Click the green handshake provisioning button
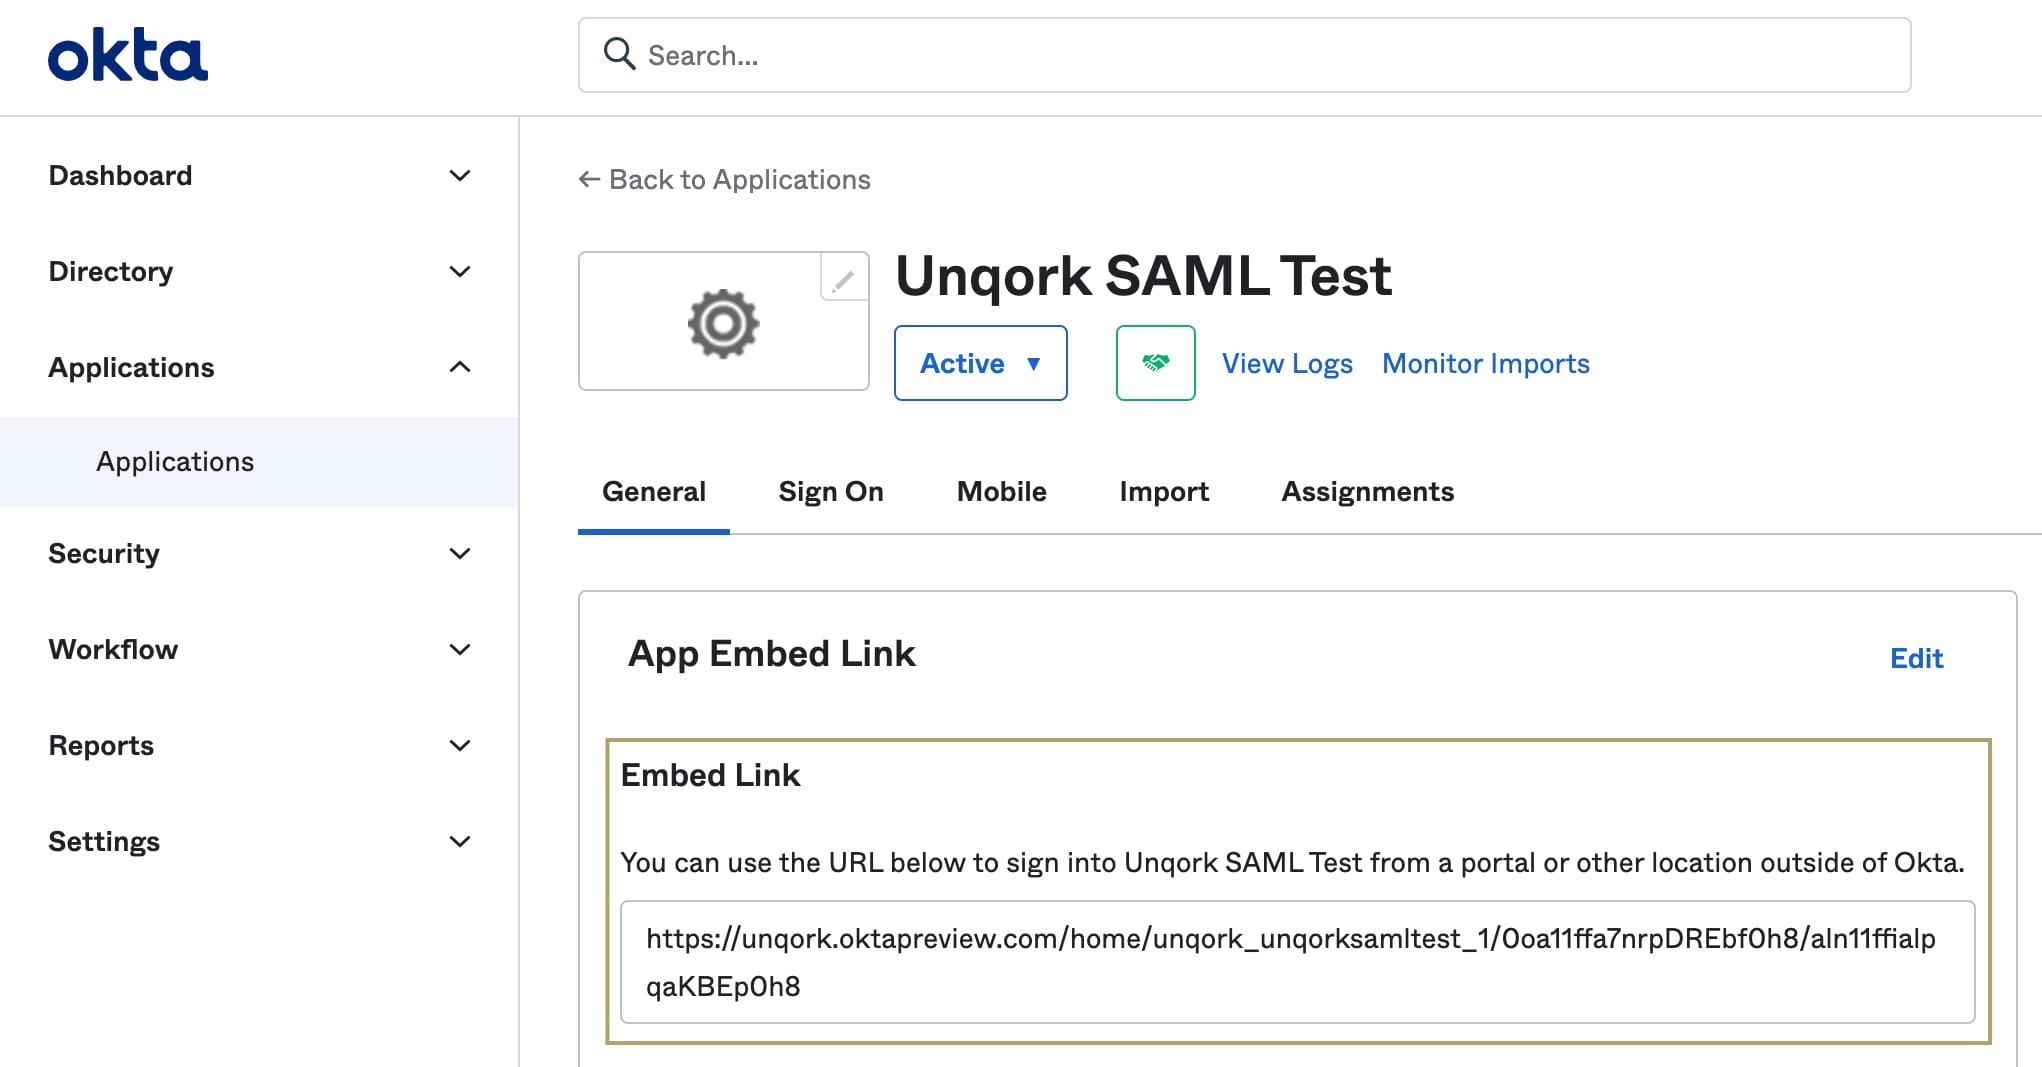Image resolution: width=2042 pixels, height=1067 pixels. pyautogui.click(x=1155, y=363)
